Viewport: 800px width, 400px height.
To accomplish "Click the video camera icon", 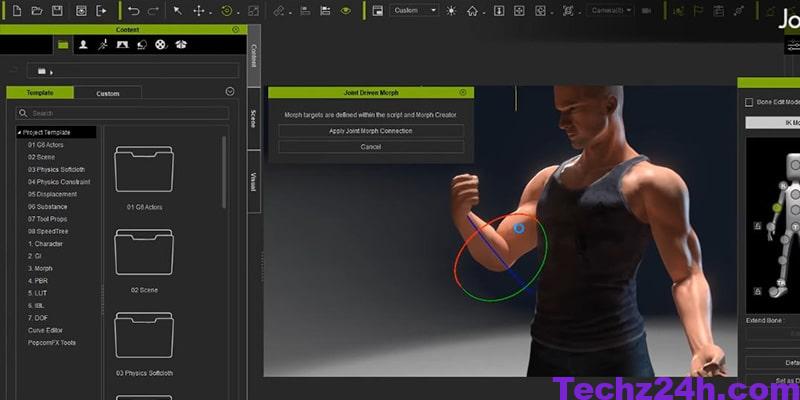I will [647, 11].
